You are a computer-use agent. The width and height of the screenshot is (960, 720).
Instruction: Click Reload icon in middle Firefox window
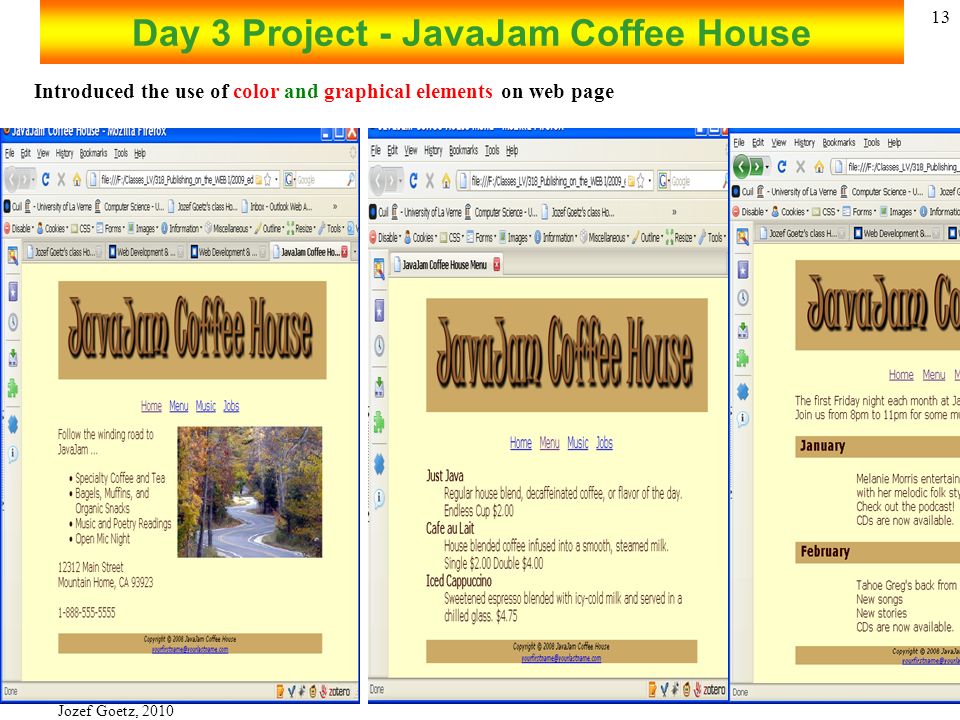413,181
